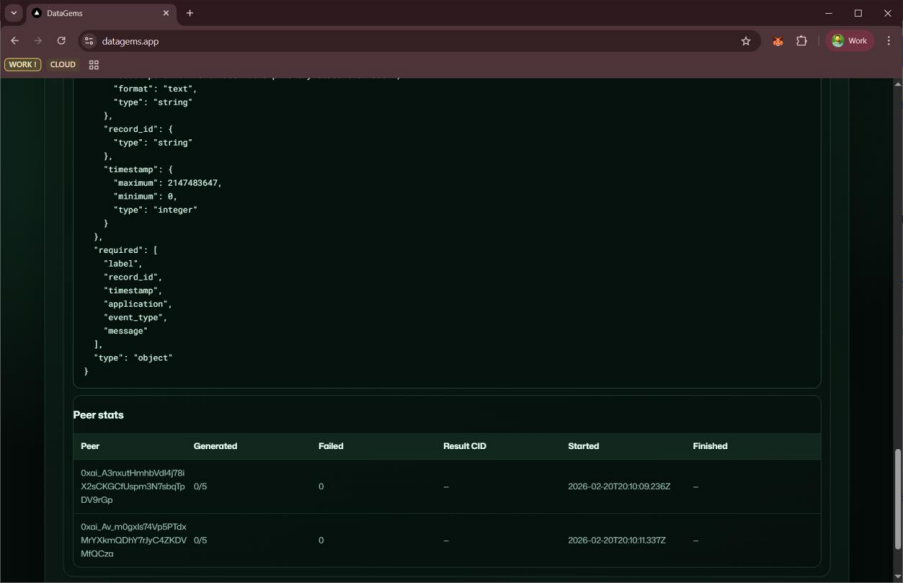Open the apps grid icon on the bookmarks bar
This screenshot has height=583, width=903.
coord(93,64)
